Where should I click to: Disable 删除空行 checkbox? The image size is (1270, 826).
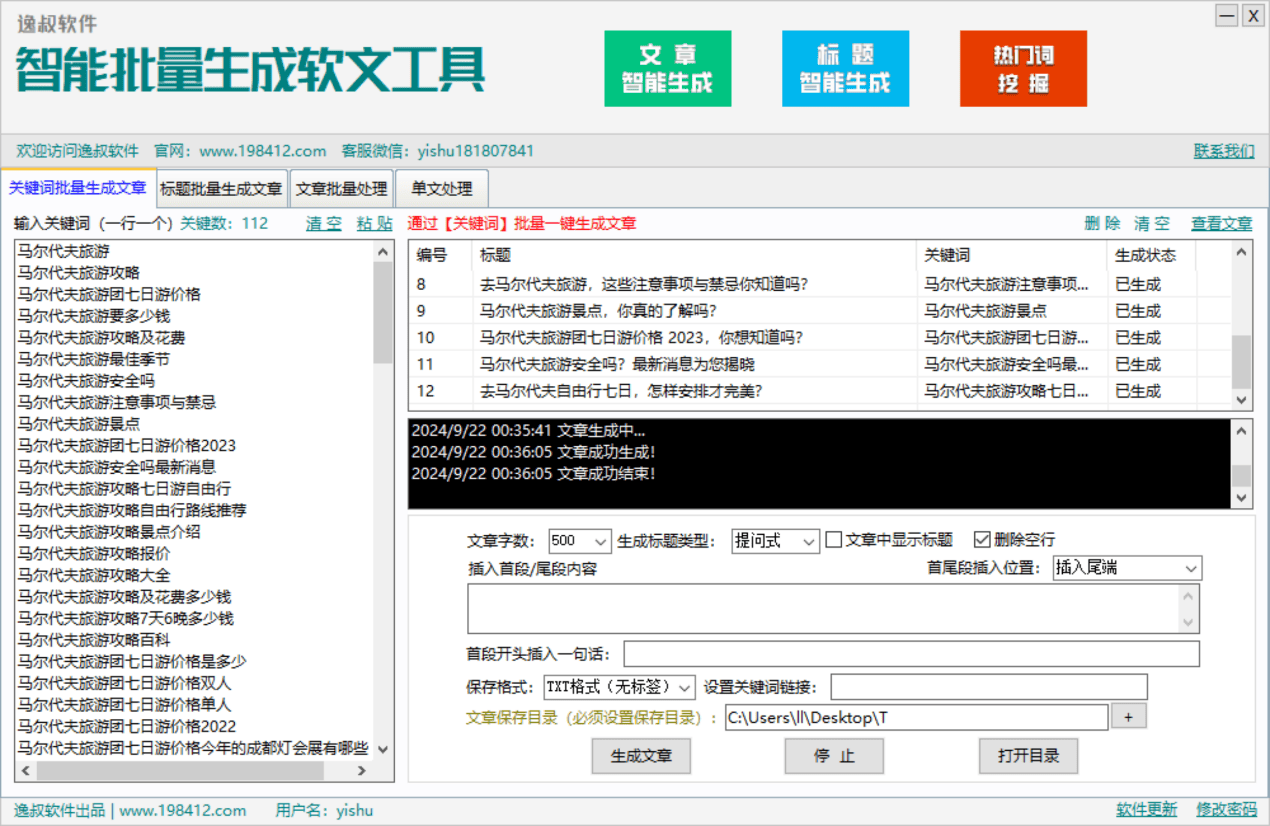(981, 540)
